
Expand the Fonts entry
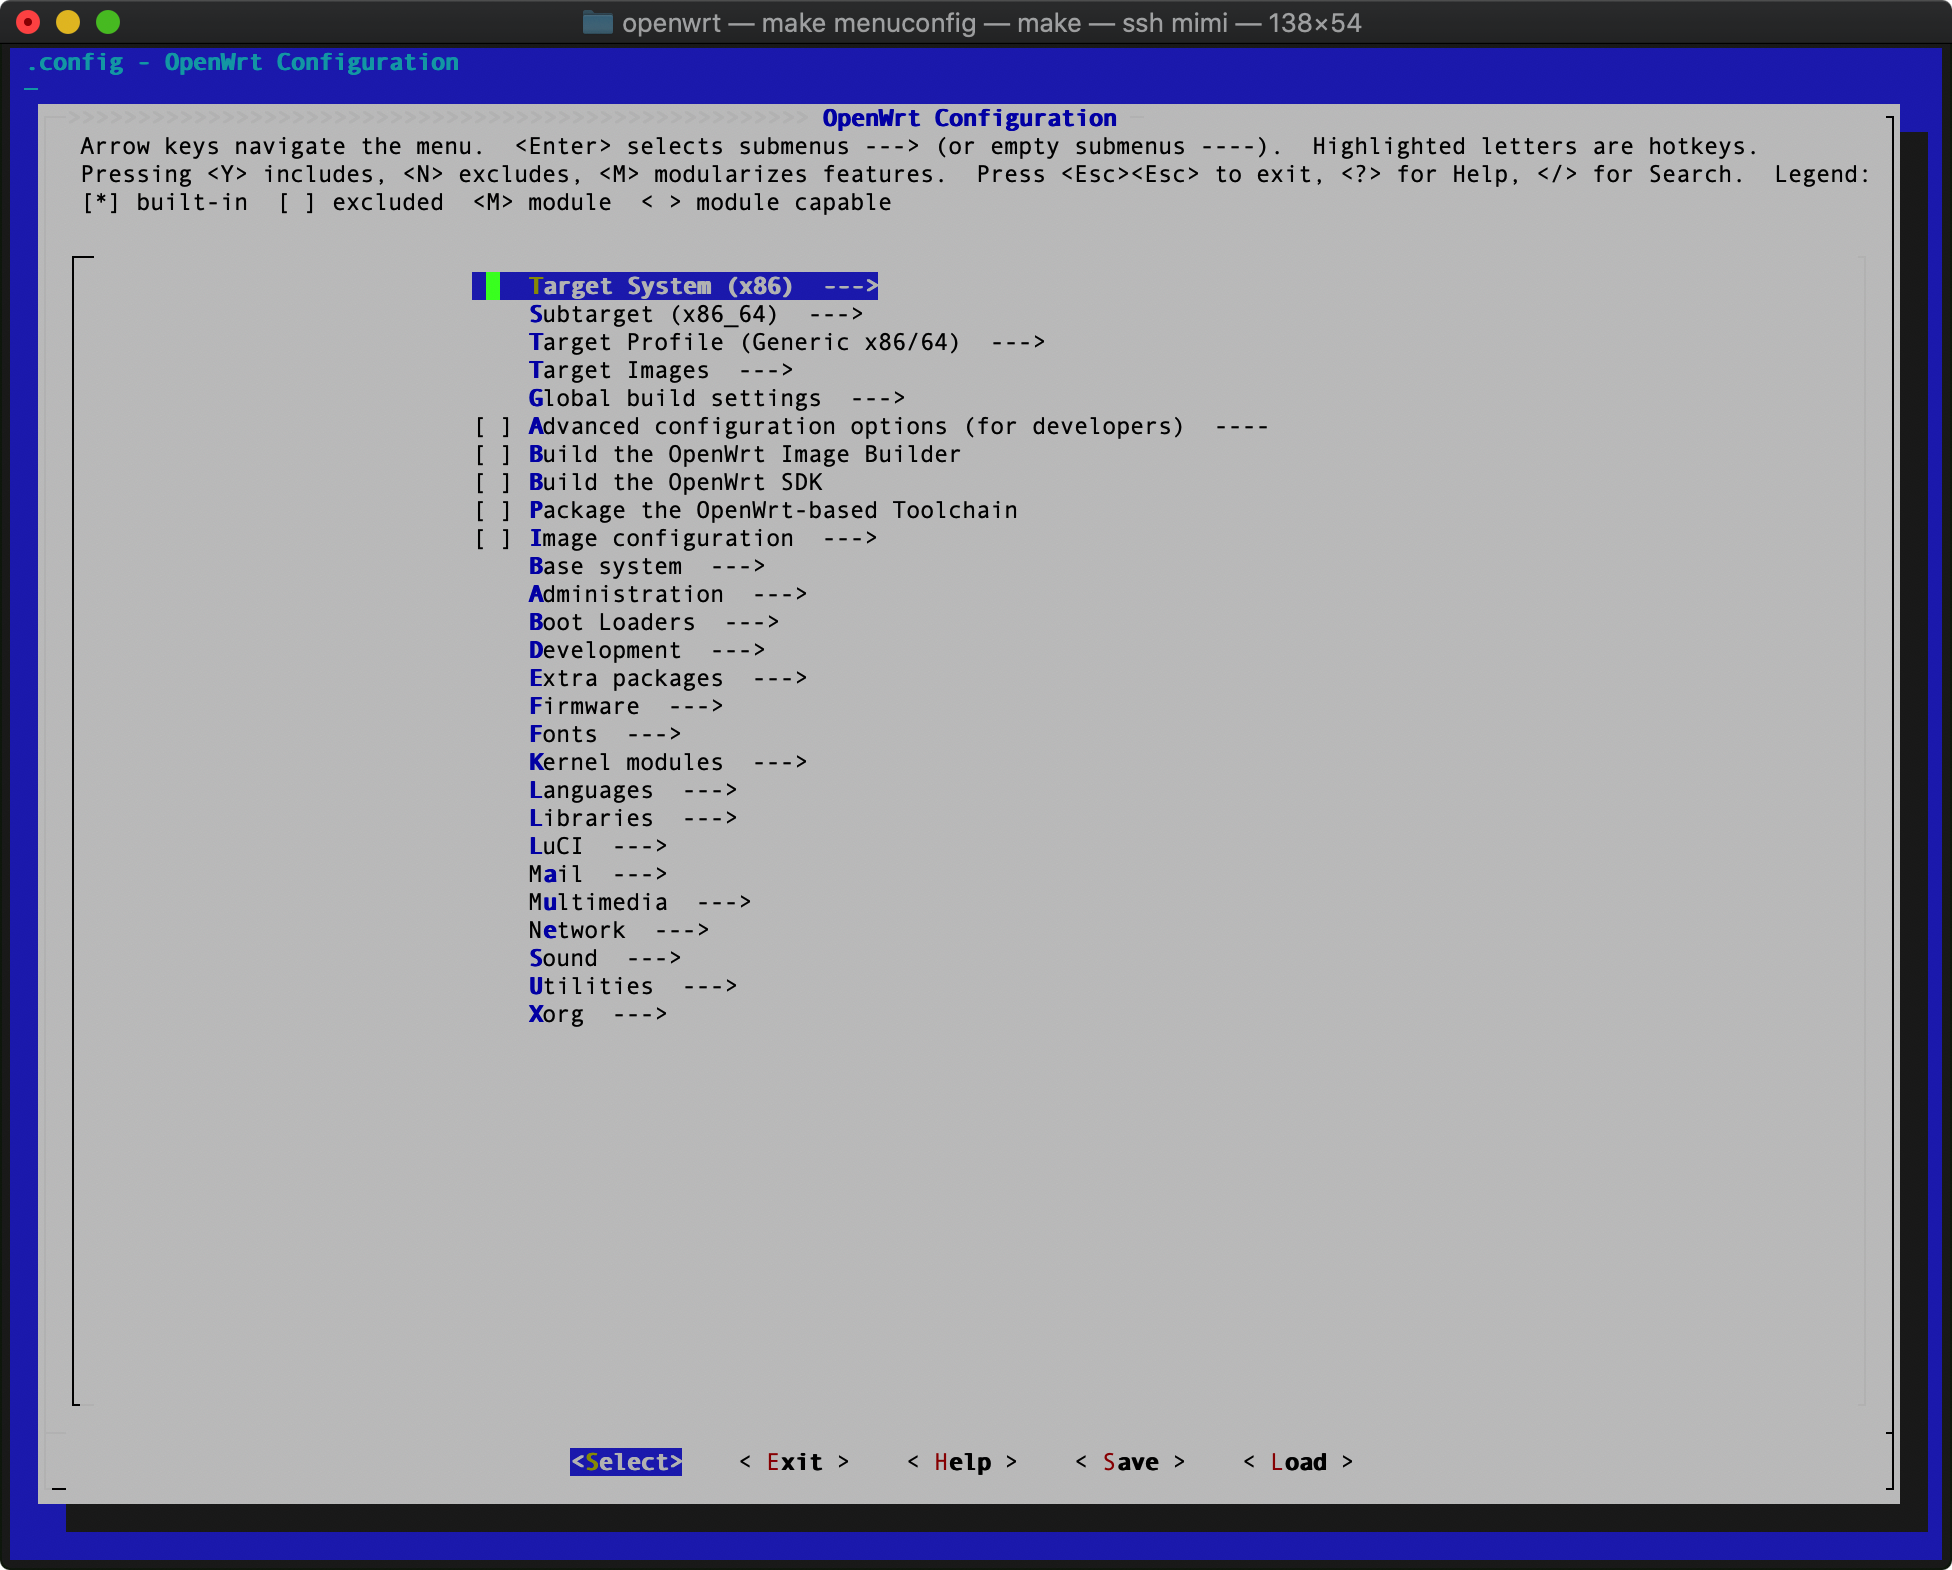(604, 734)
